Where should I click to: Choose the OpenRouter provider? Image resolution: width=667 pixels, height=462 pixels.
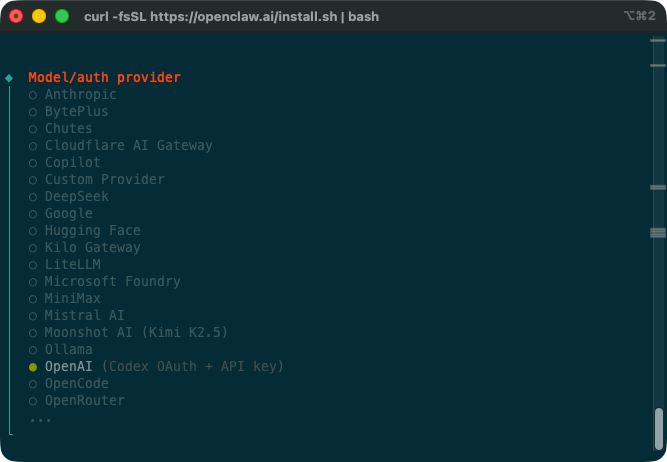(84, 401)
